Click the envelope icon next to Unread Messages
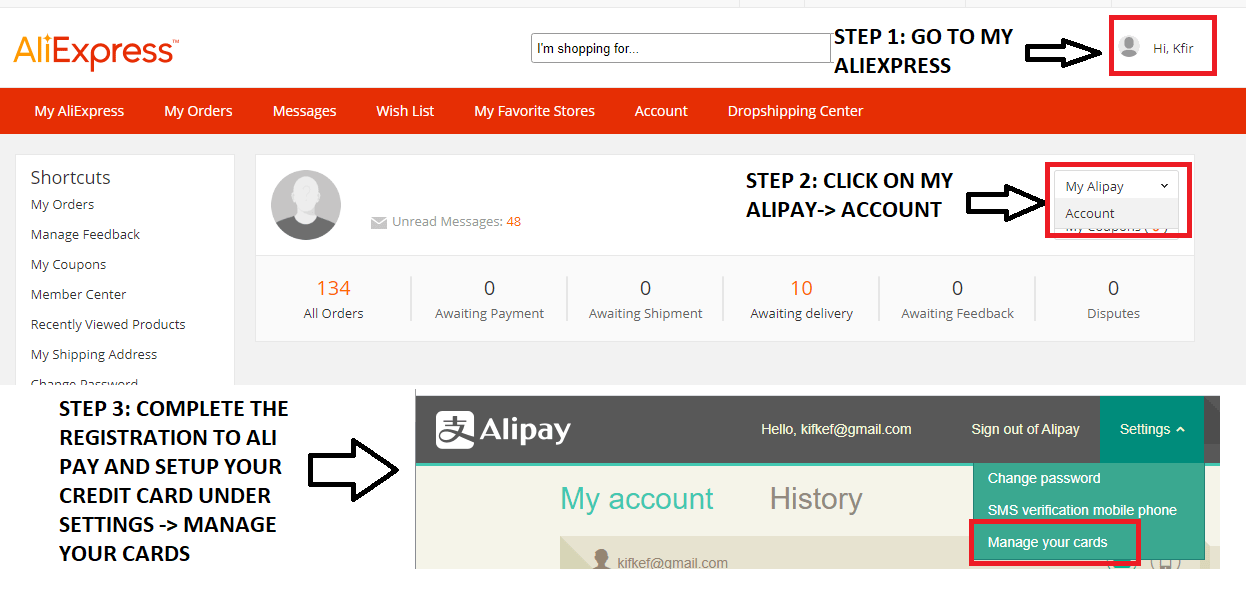The height and width of the screenshot is (590, 1246). point(379,222)
